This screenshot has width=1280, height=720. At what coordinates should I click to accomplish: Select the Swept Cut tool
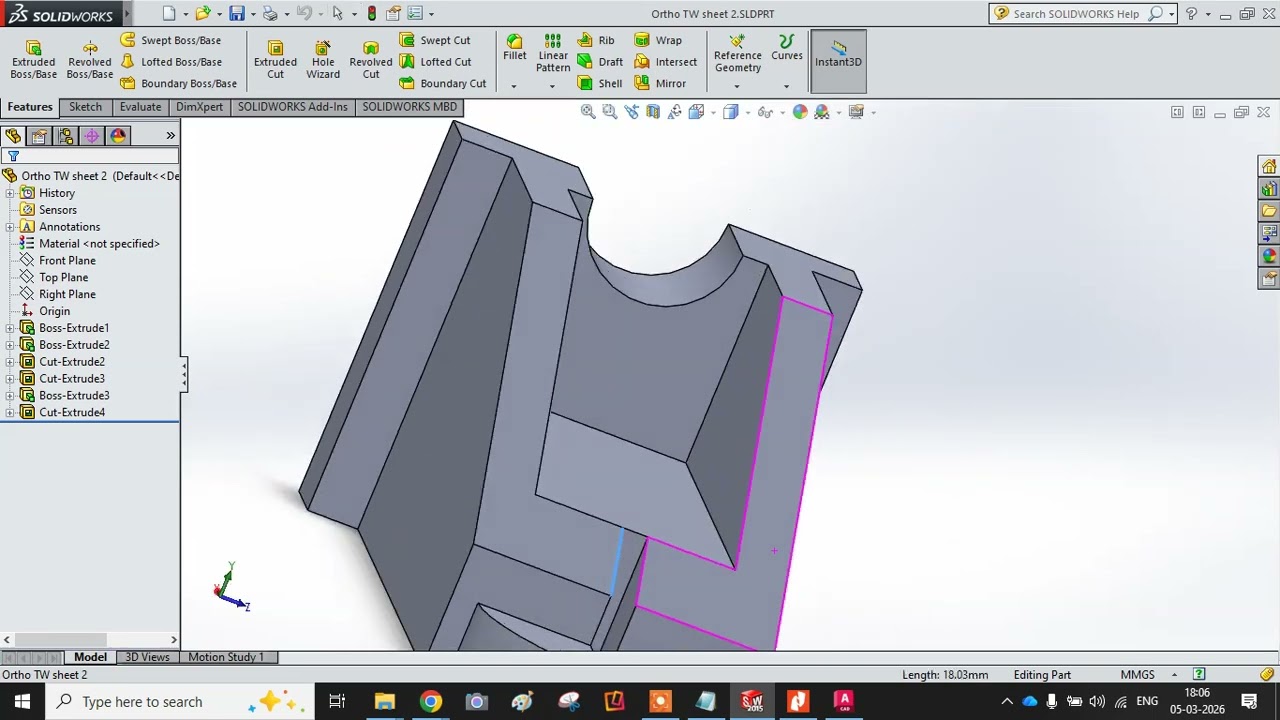(x=435, y=40)
